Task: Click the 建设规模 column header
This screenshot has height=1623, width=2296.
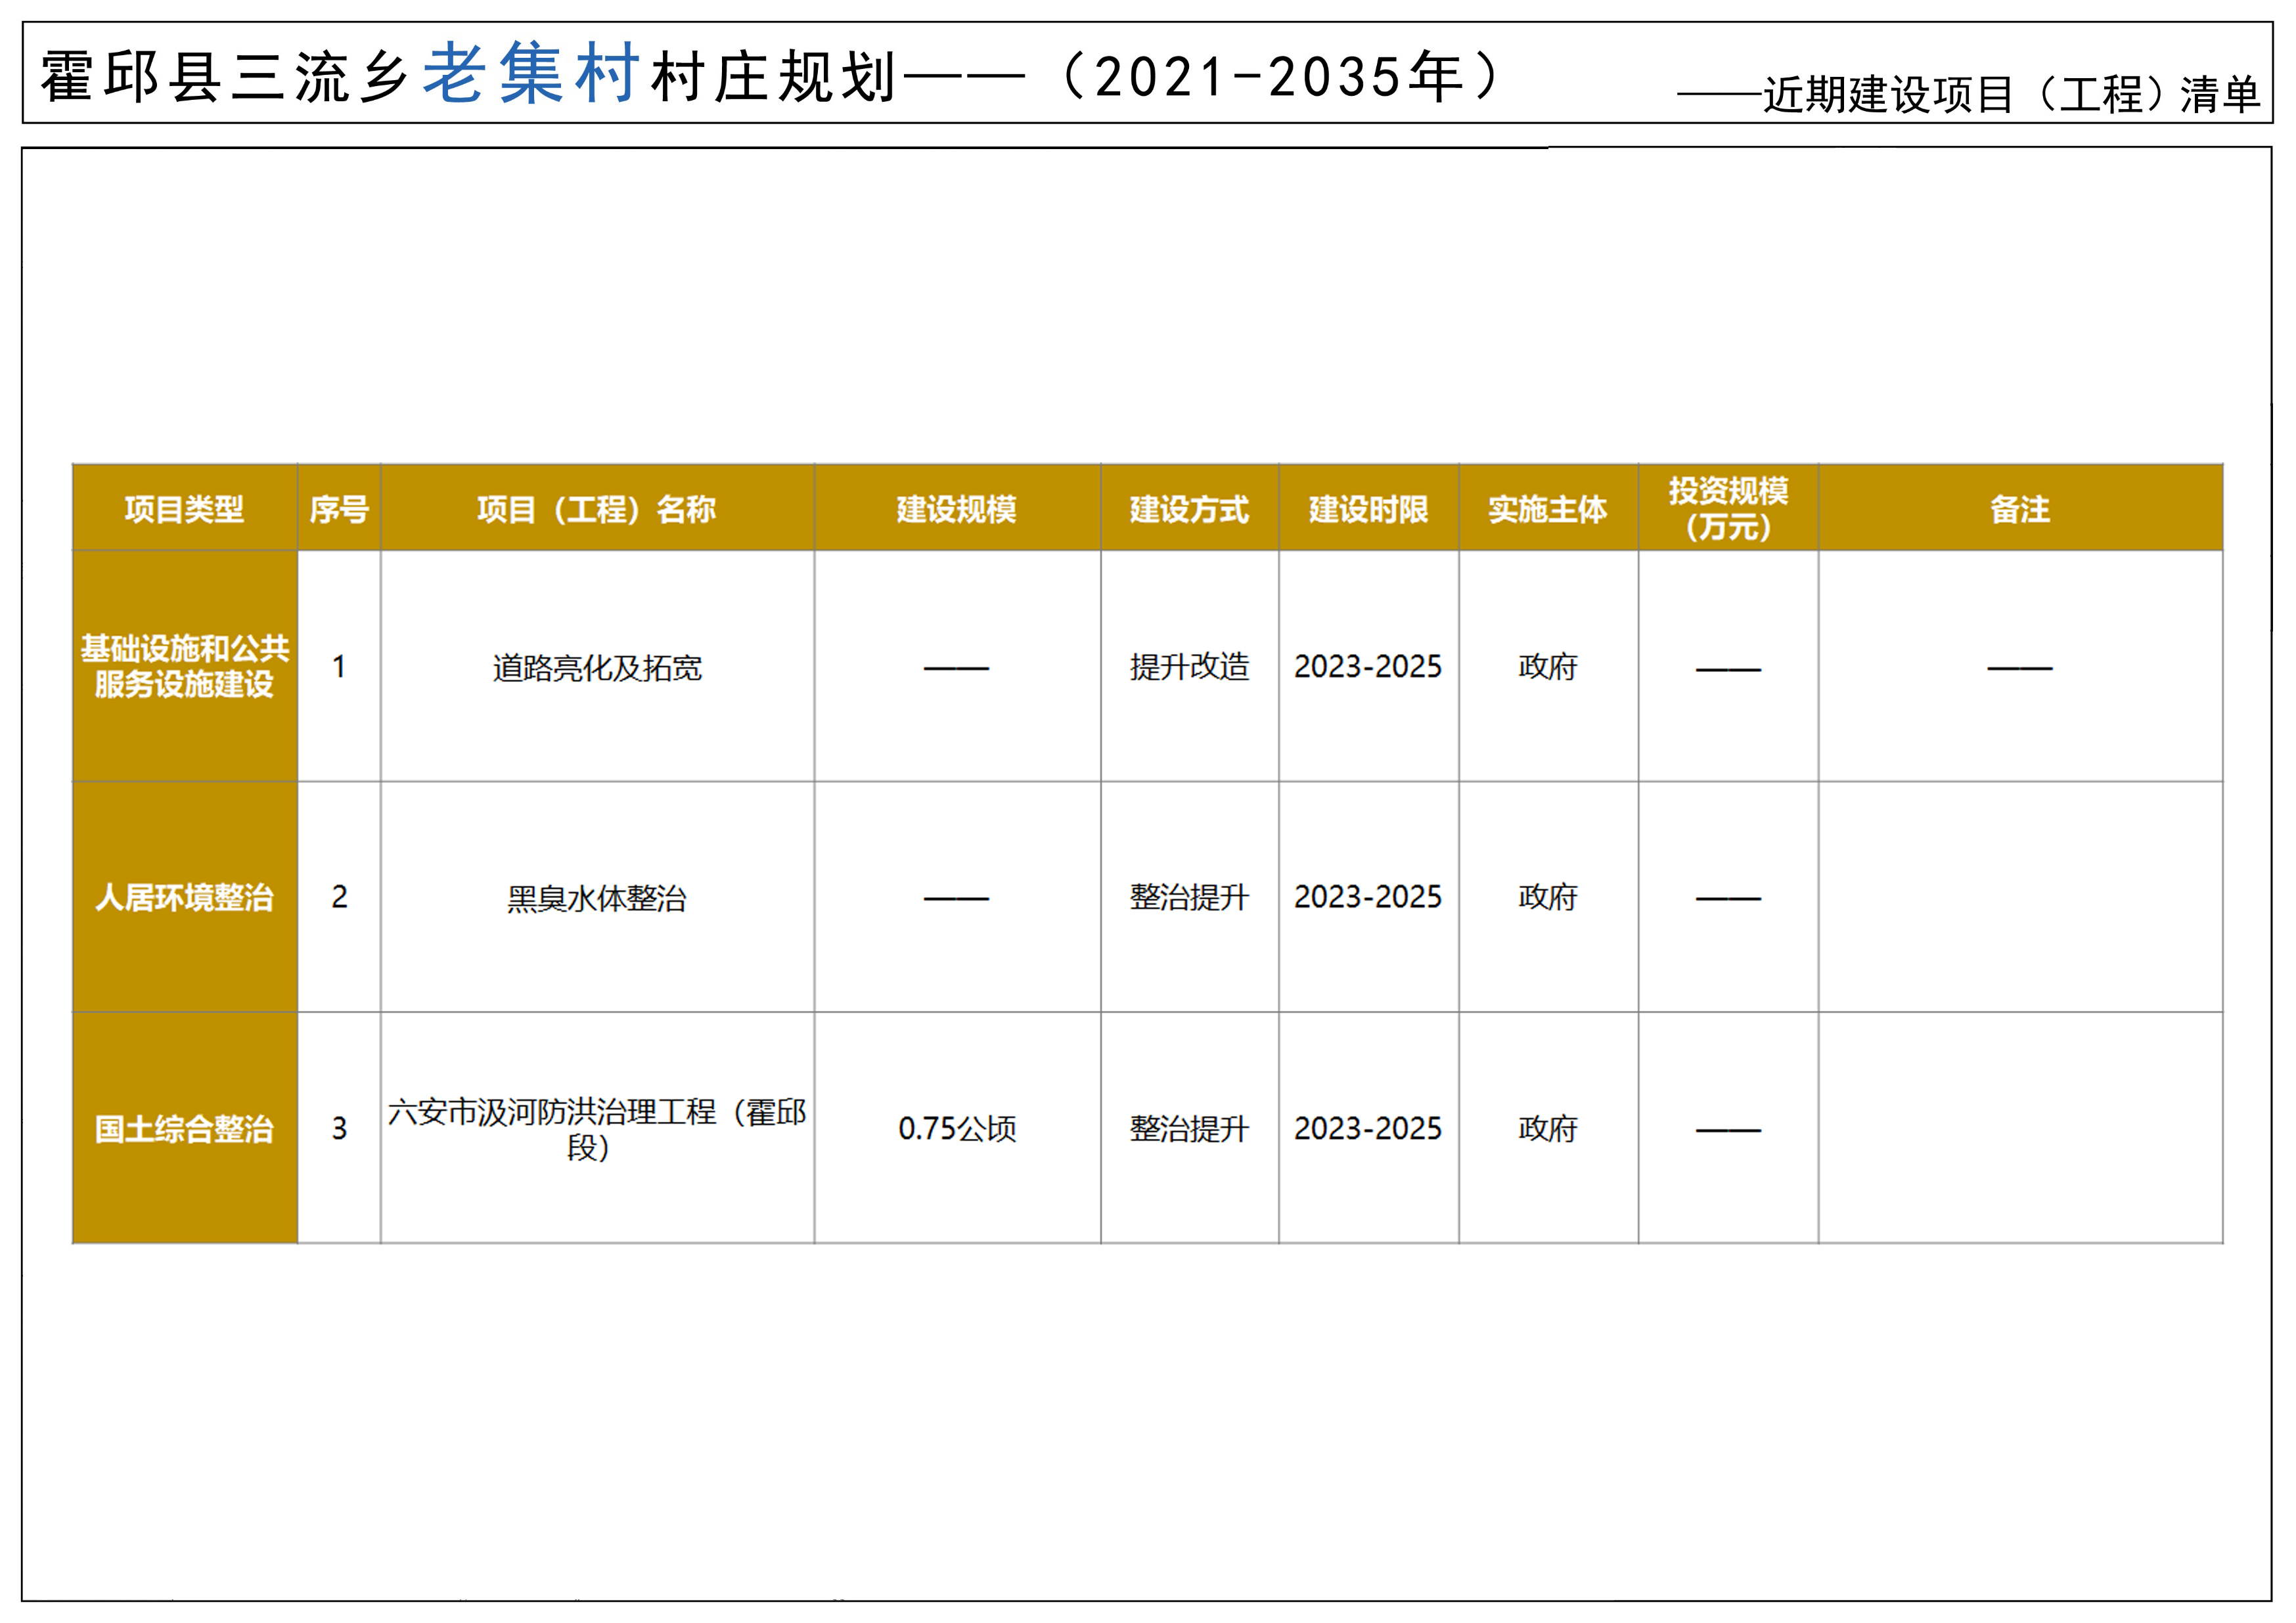Action: coord(956,509)
